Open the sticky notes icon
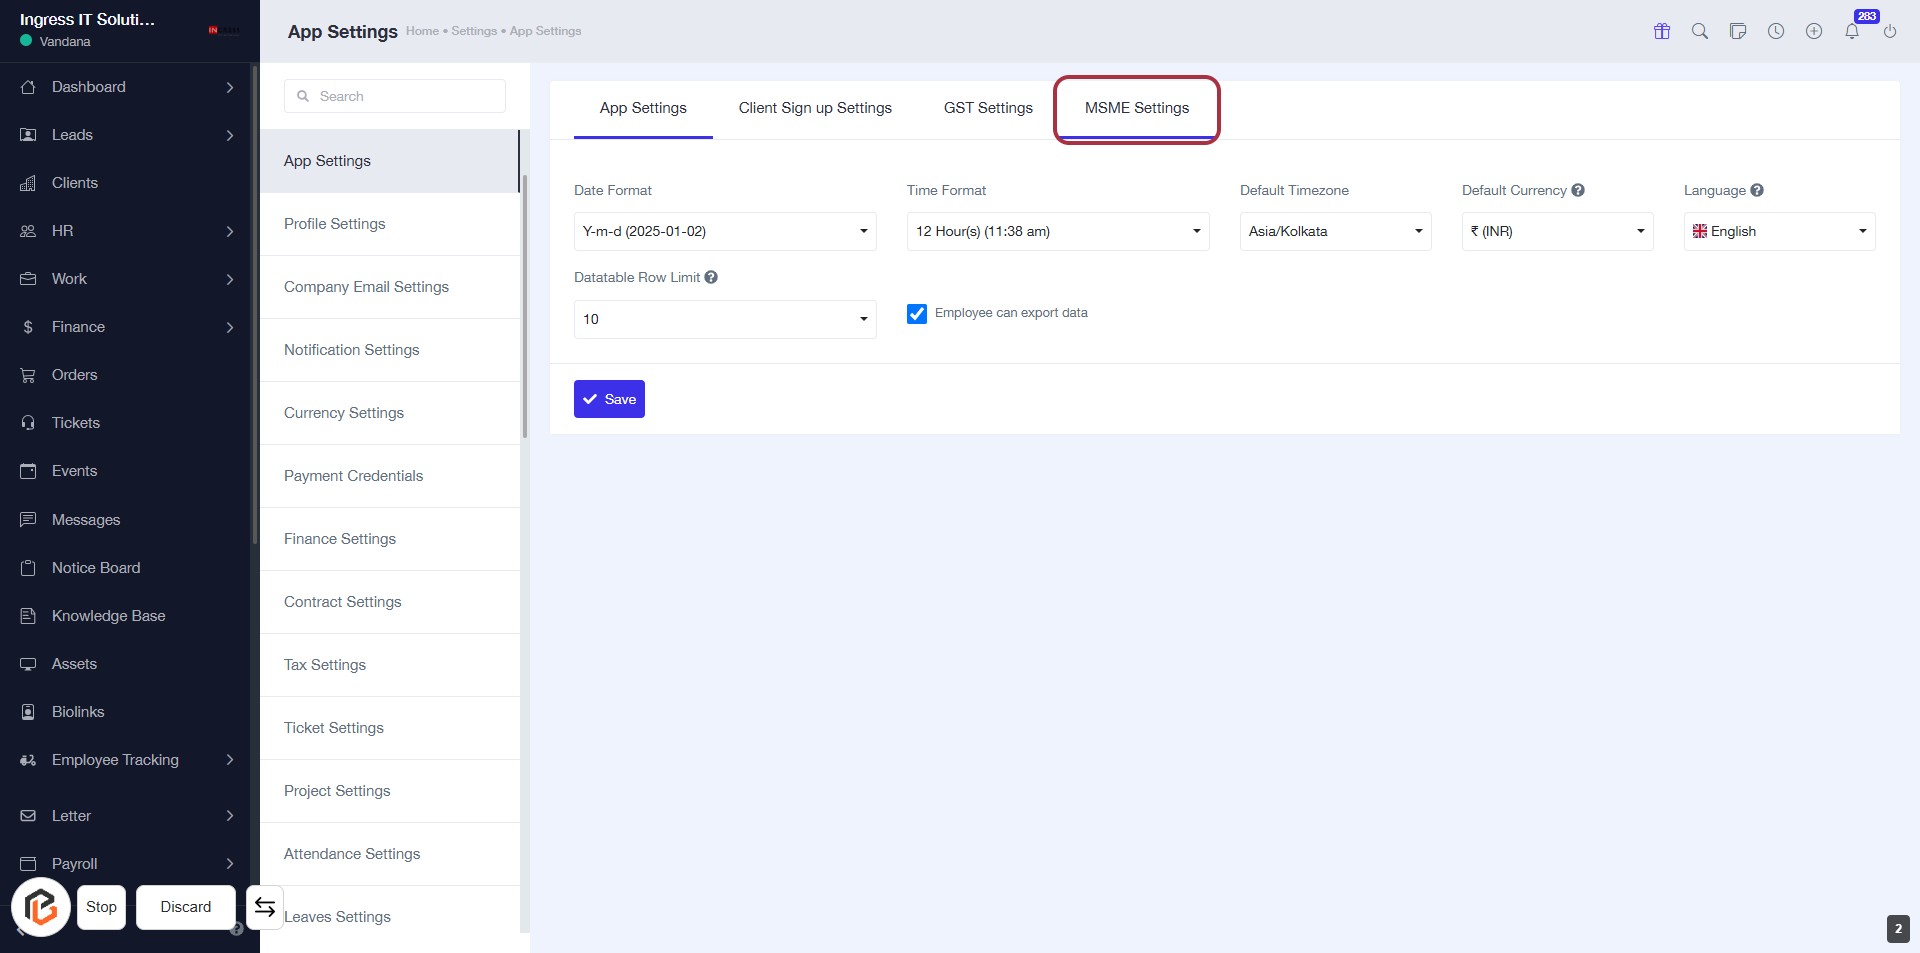The width and height of the screenshot is (1920, 953). [x=1738, y=31]
